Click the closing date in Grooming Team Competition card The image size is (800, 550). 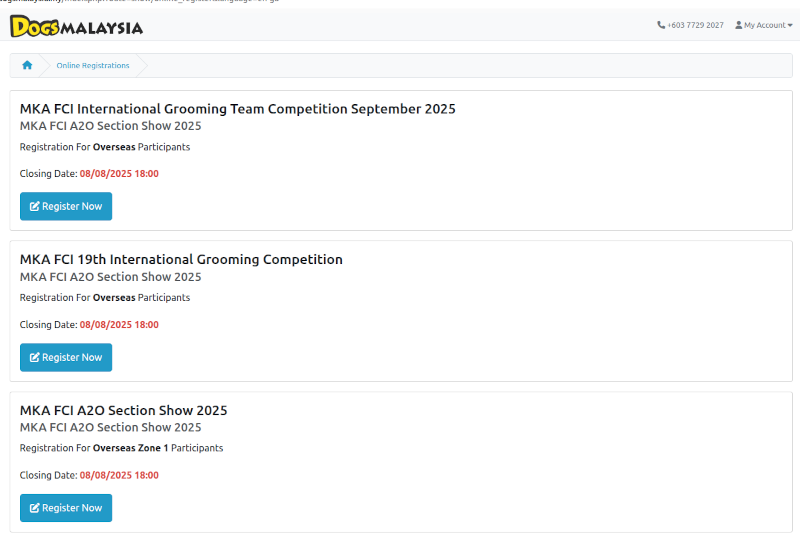(119, 173)
